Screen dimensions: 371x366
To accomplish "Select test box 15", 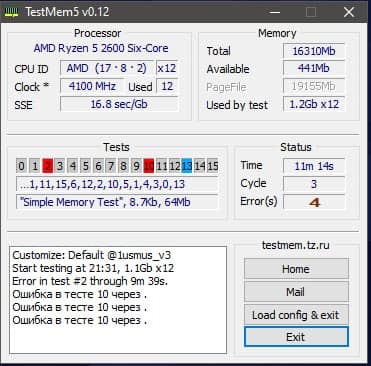I will pos(212,166).
